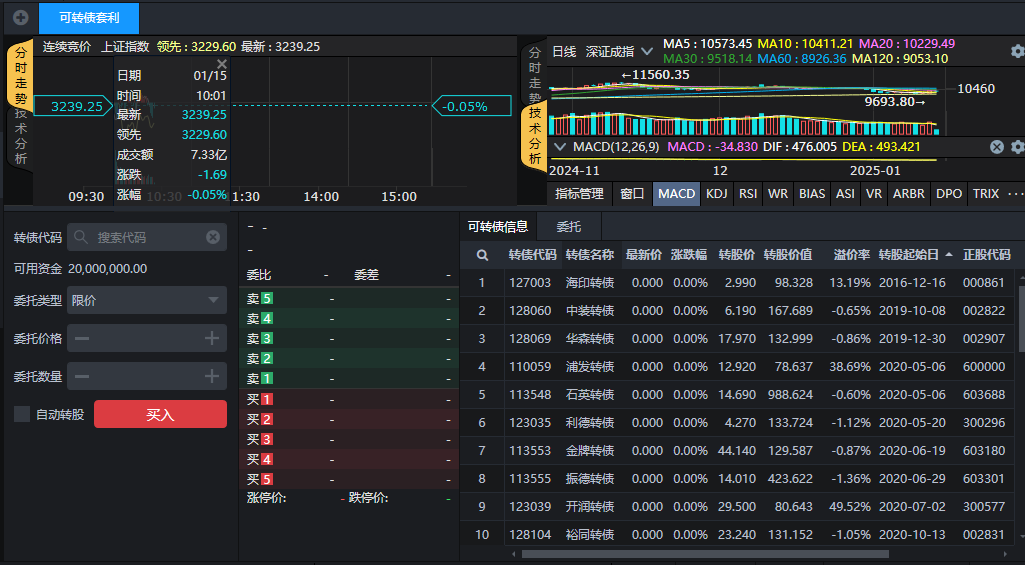
Task: Select WR indicator
Action: pyautogui.click(x=778, y=194)
